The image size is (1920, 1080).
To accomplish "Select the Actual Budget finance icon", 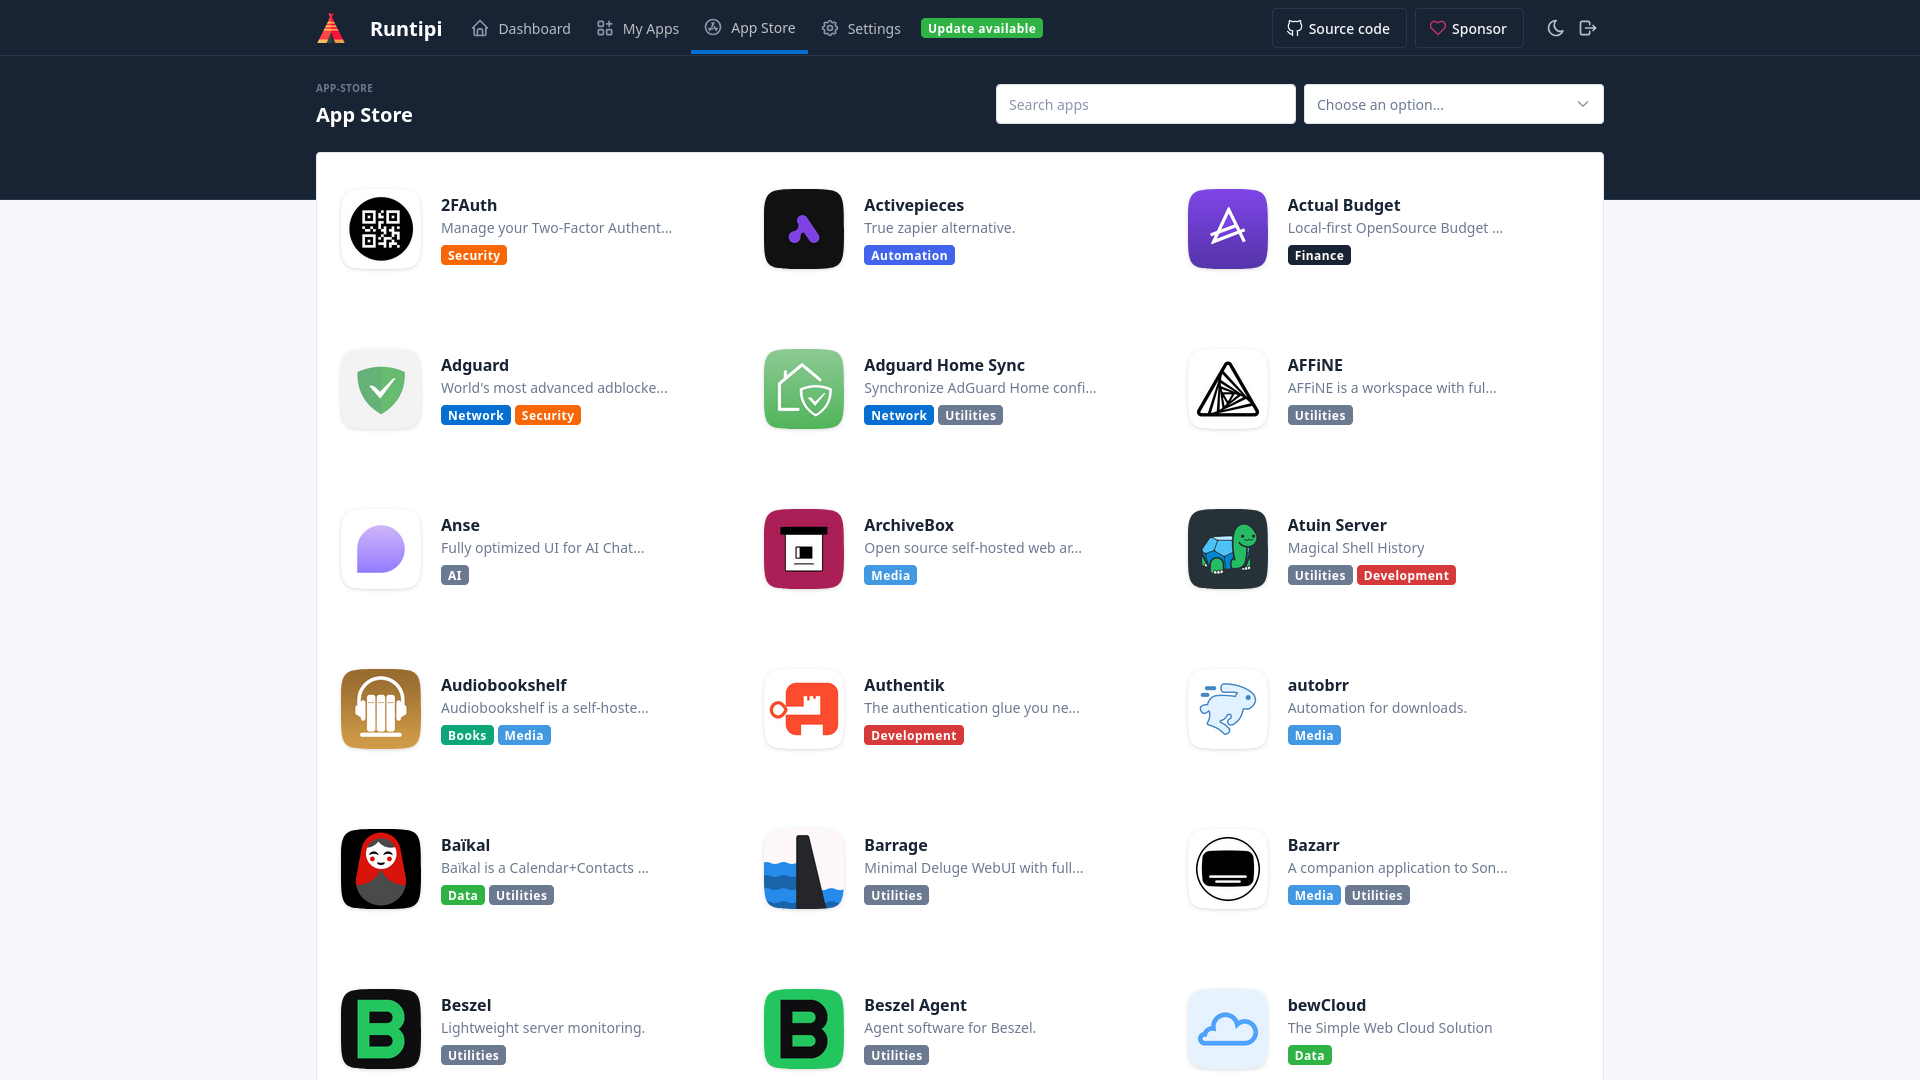I will click(1228, 229).
